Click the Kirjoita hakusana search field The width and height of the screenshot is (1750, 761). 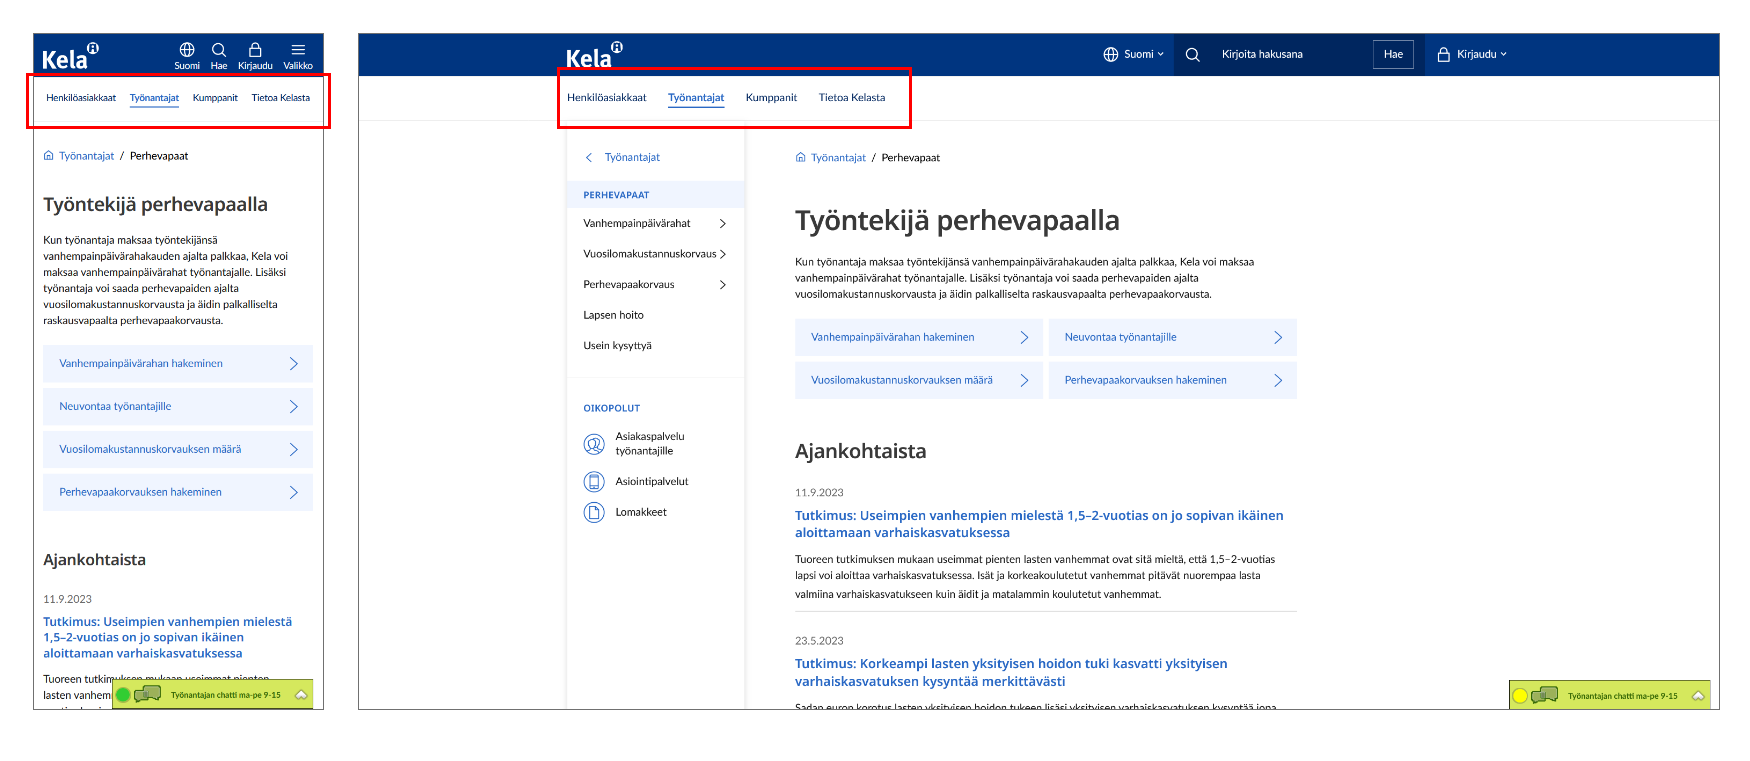(x=1290, y=55)
